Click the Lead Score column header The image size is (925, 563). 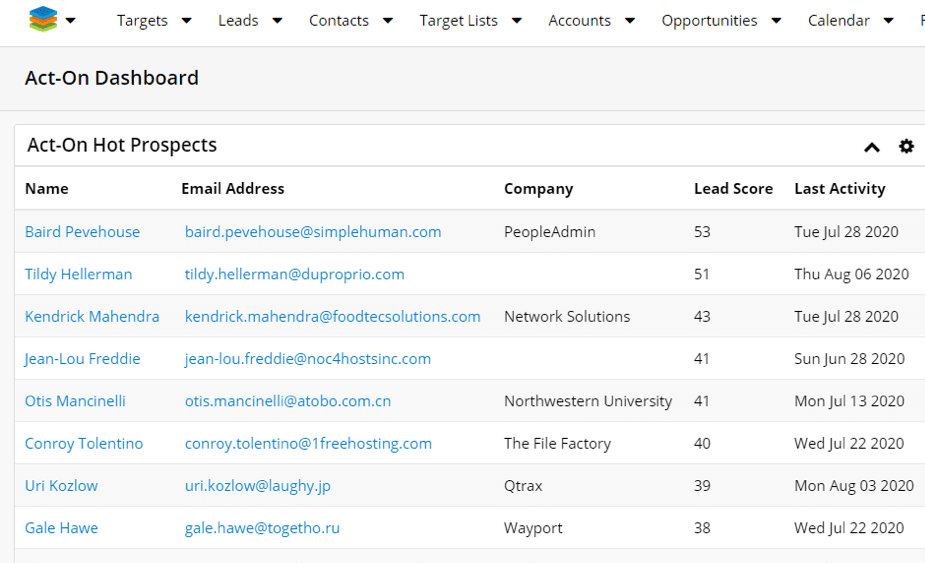point(733,189)
